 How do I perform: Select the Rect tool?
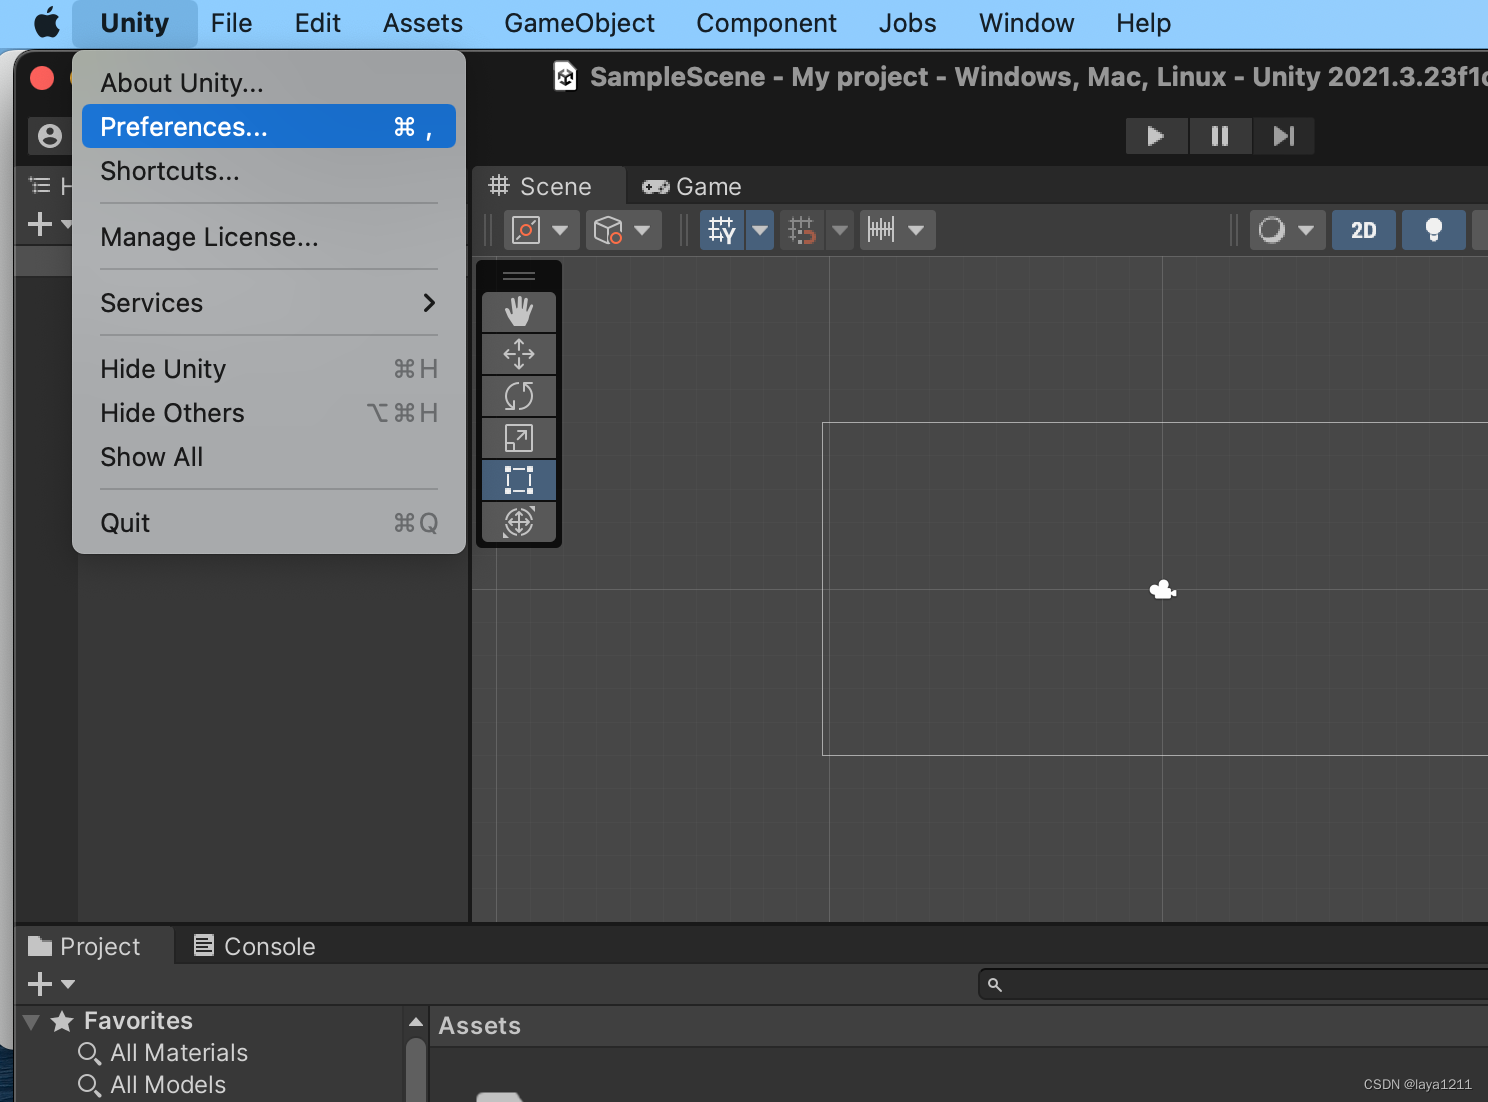click(519, 480)
